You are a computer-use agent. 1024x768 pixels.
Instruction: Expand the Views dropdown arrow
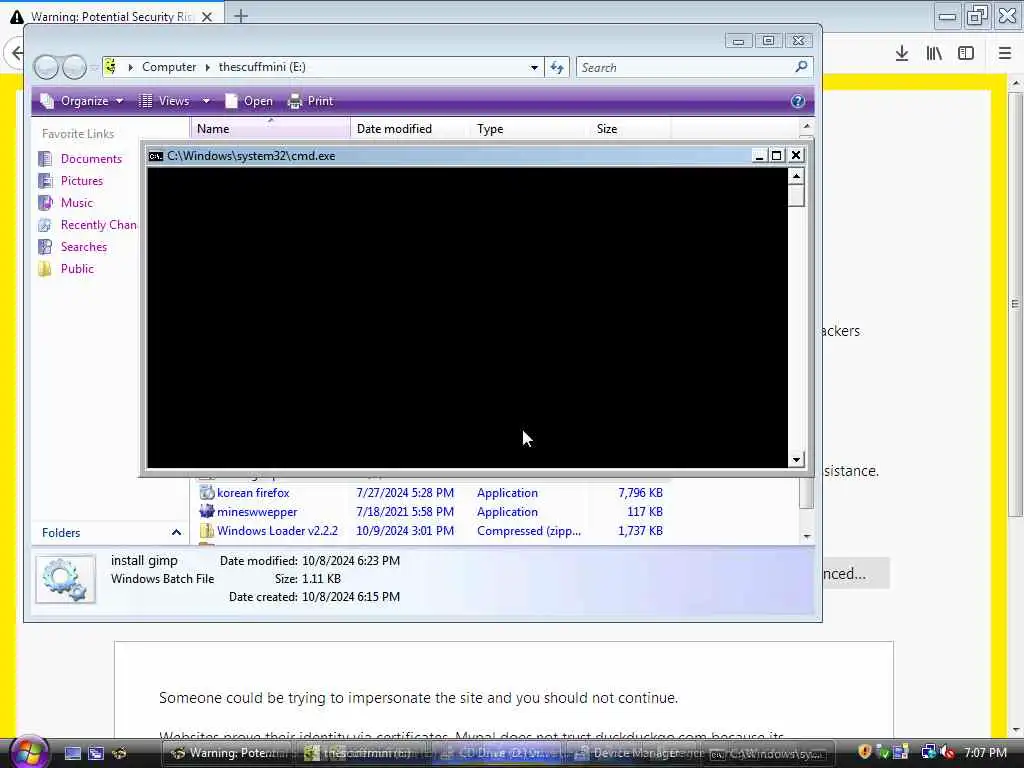pos(206,101)
